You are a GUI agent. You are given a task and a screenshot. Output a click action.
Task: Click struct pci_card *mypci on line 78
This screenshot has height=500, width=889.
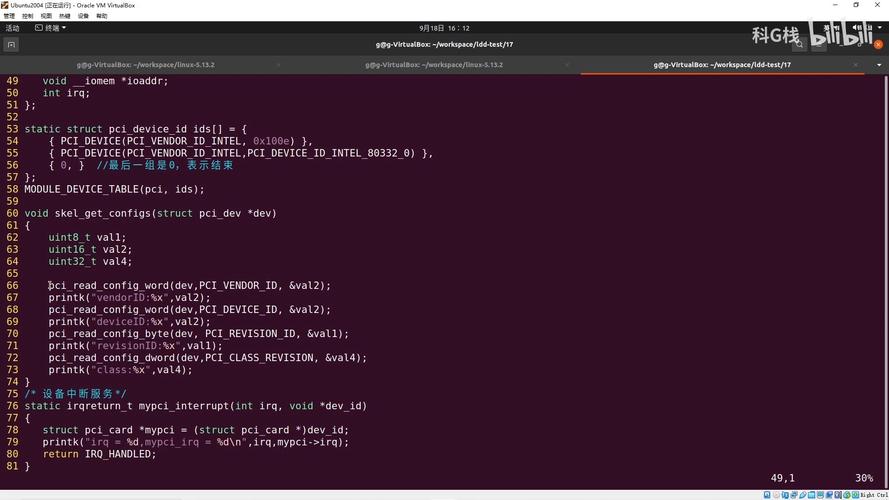tap(196, 430)
